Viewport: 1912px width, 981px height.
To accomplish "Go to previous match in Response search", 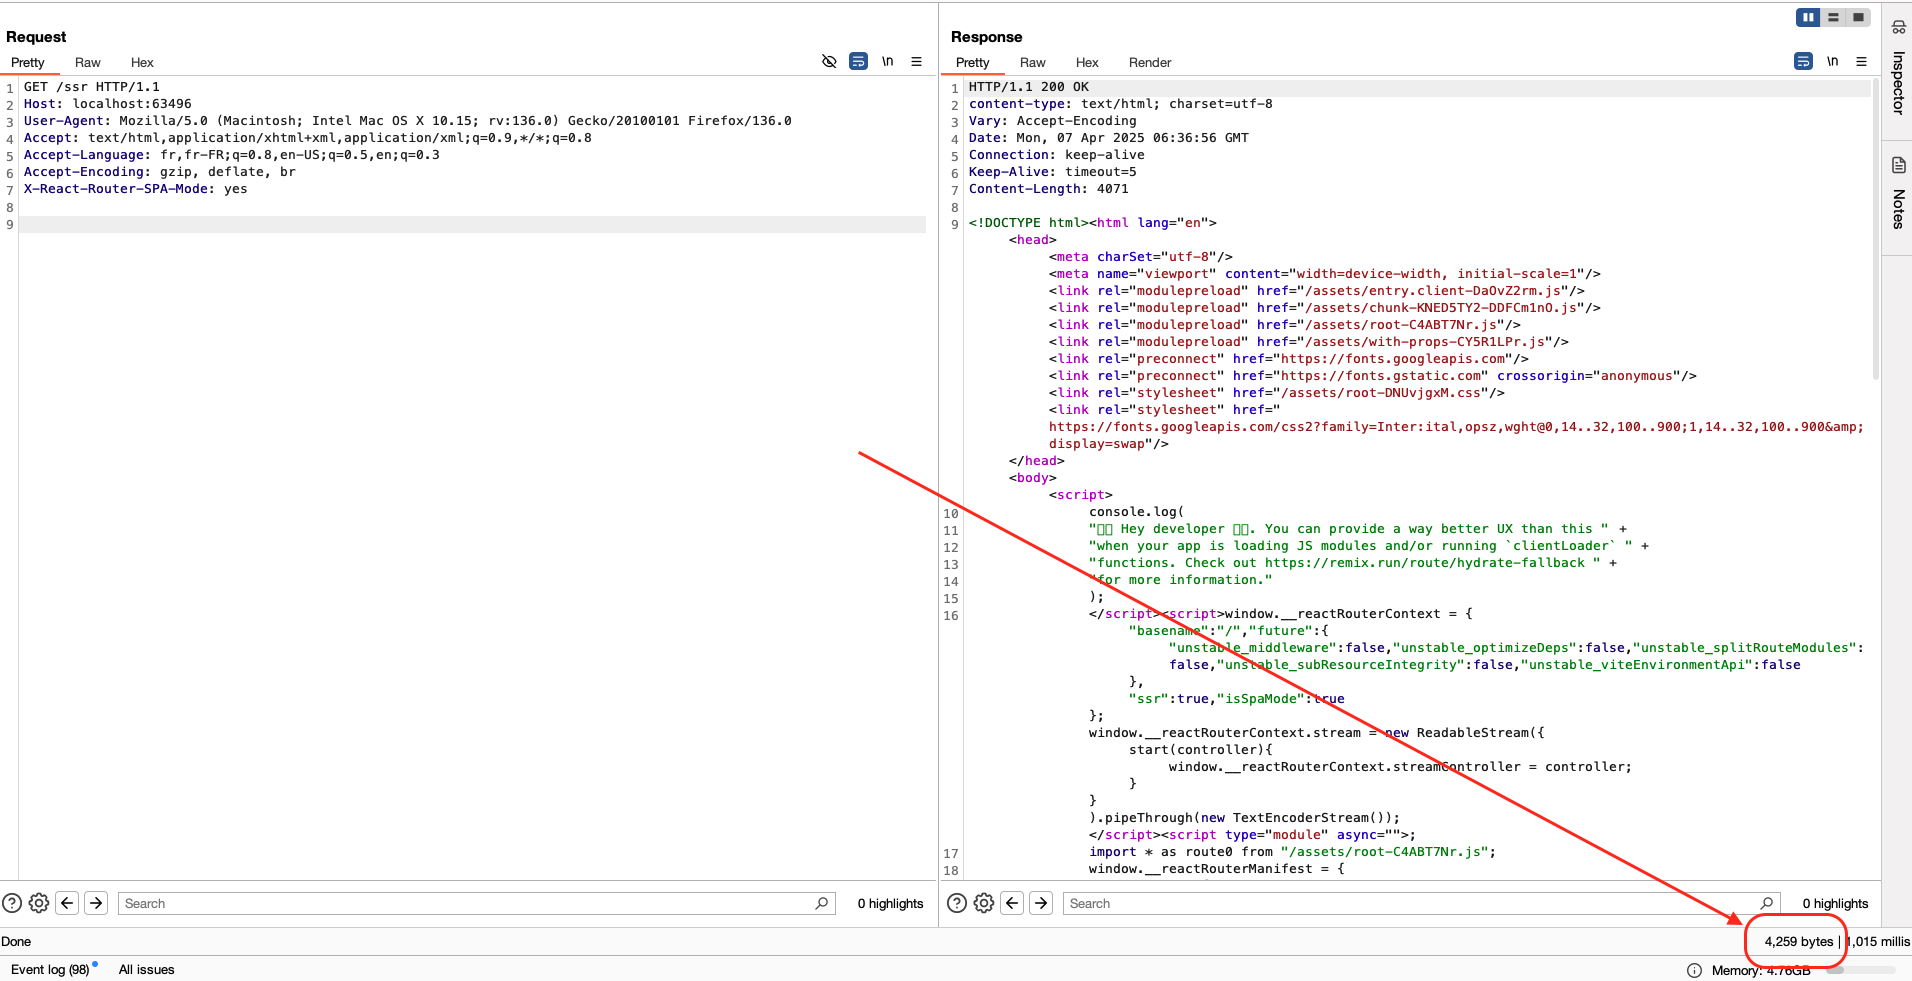I will click(x=1012, y=903).
